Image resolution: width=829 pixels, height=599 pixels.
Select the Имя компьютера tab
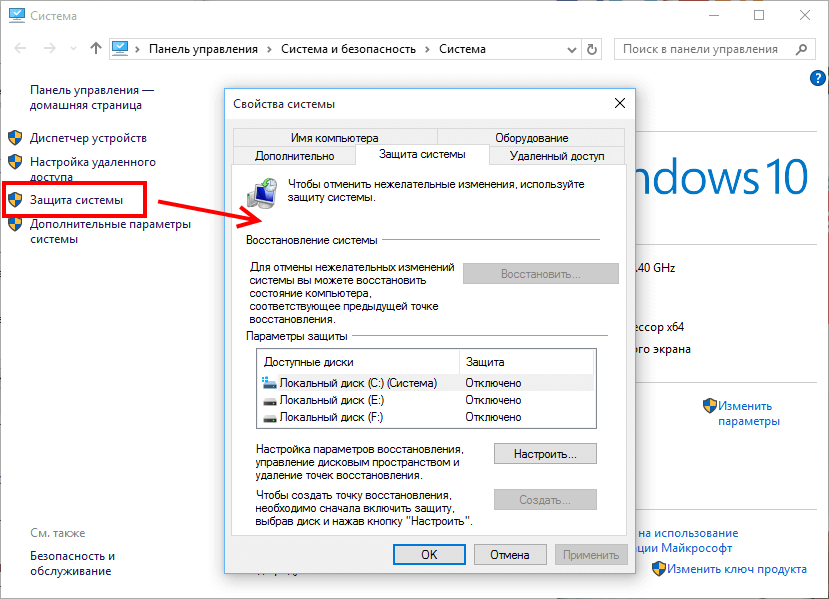334,138
